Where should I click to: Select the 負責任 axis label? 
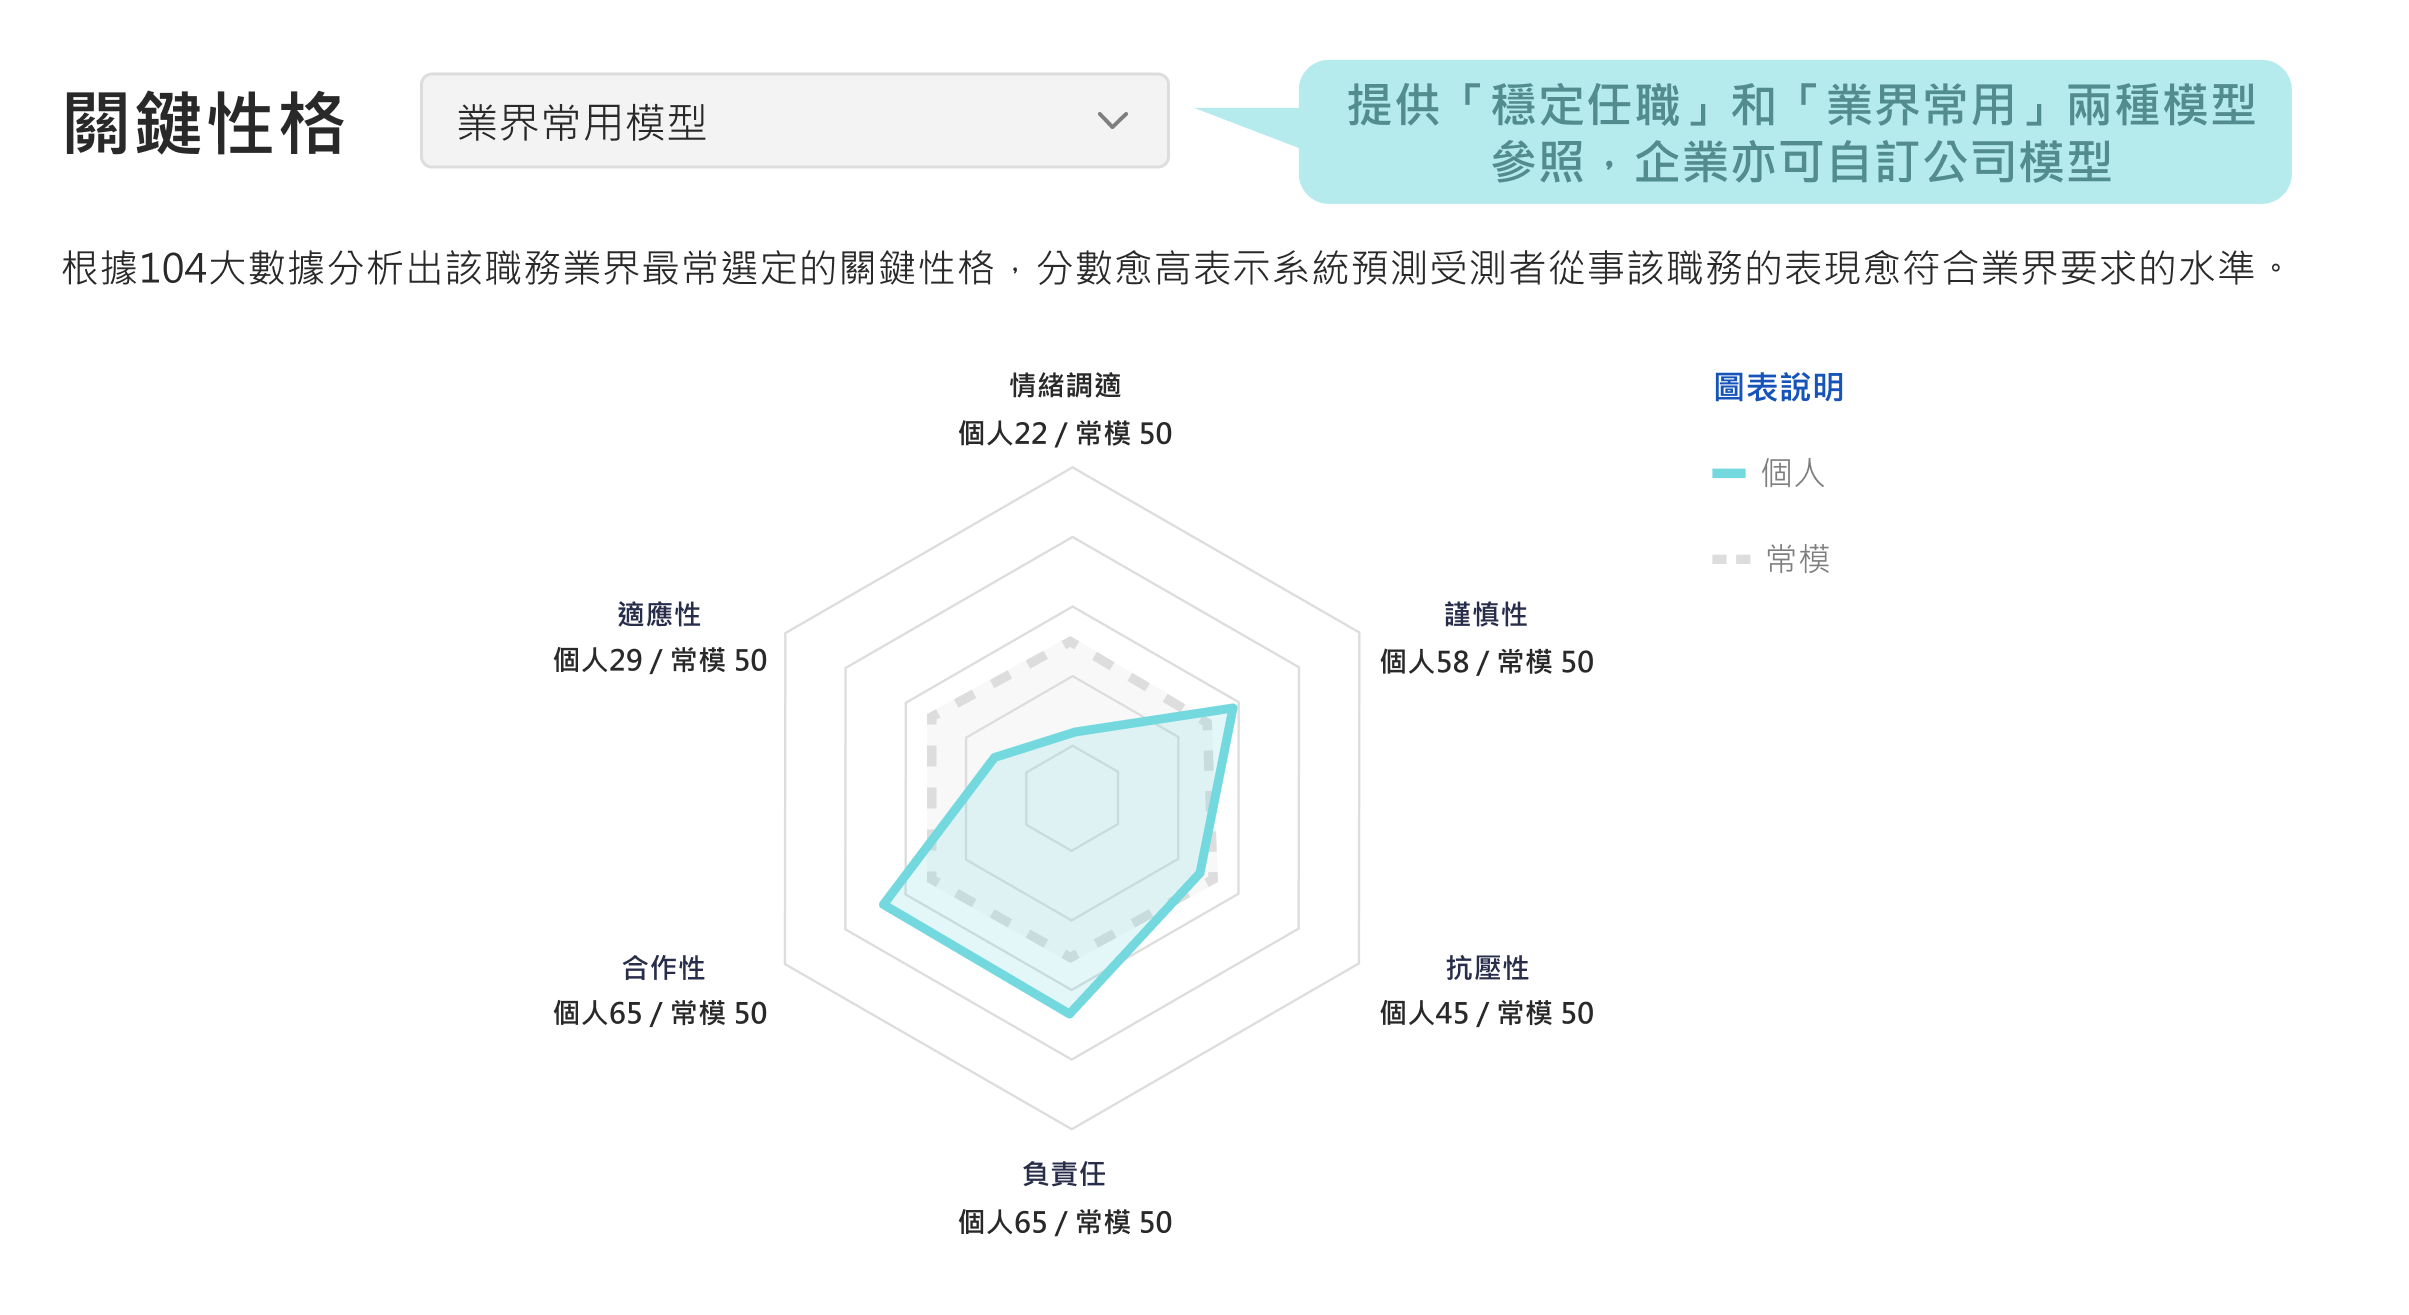tap(1064, 1173)
